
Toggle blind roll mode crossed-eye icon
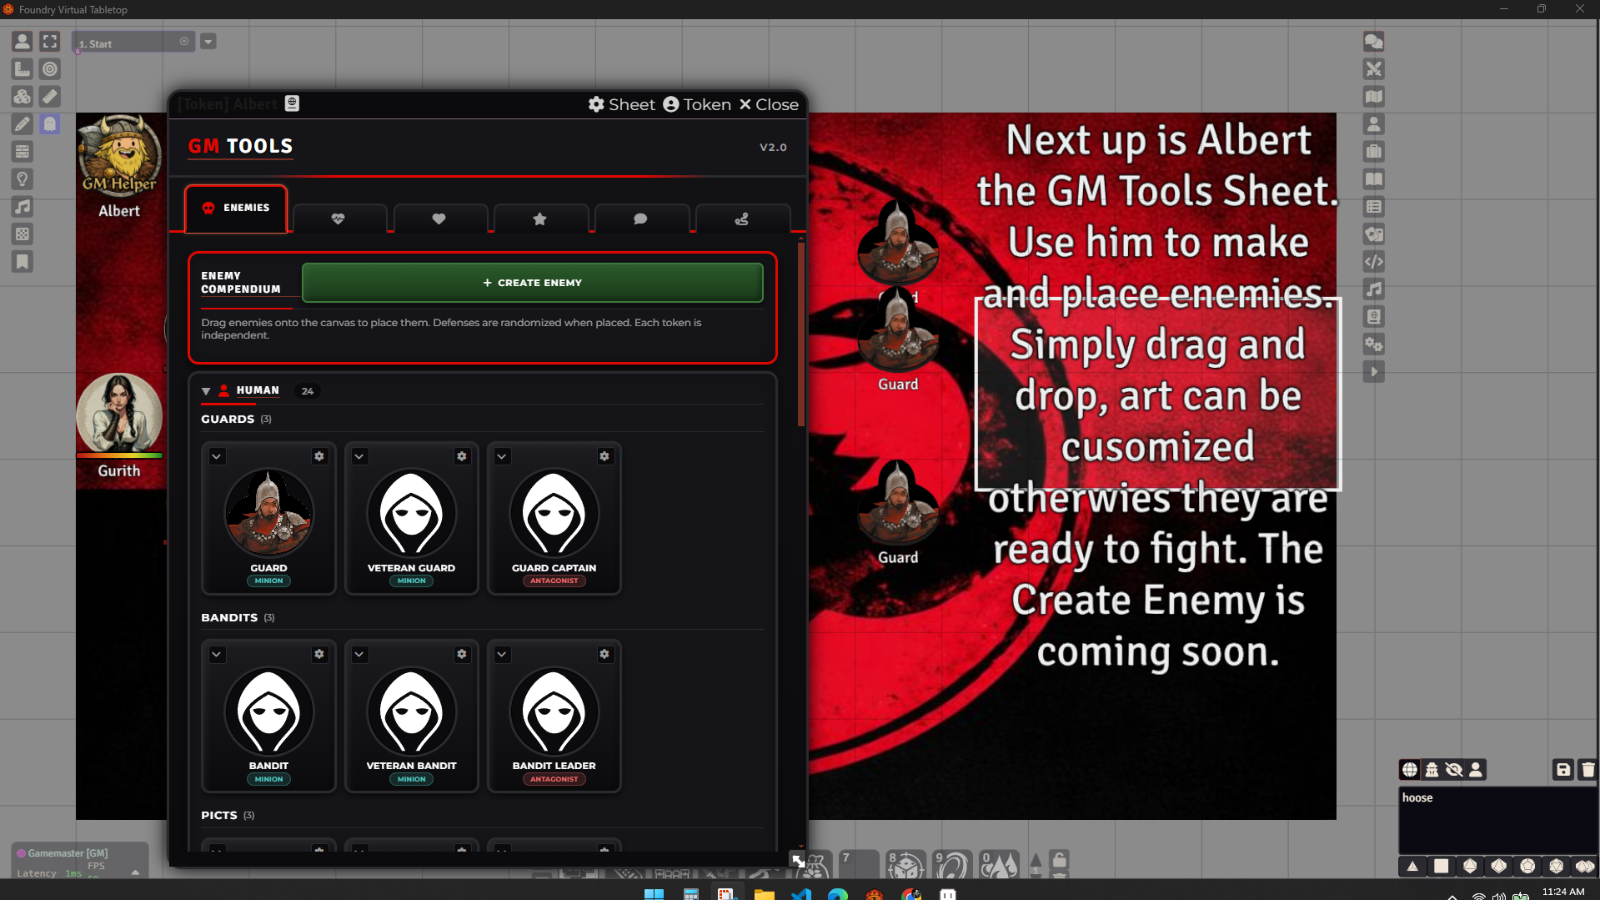[1454, 769]
